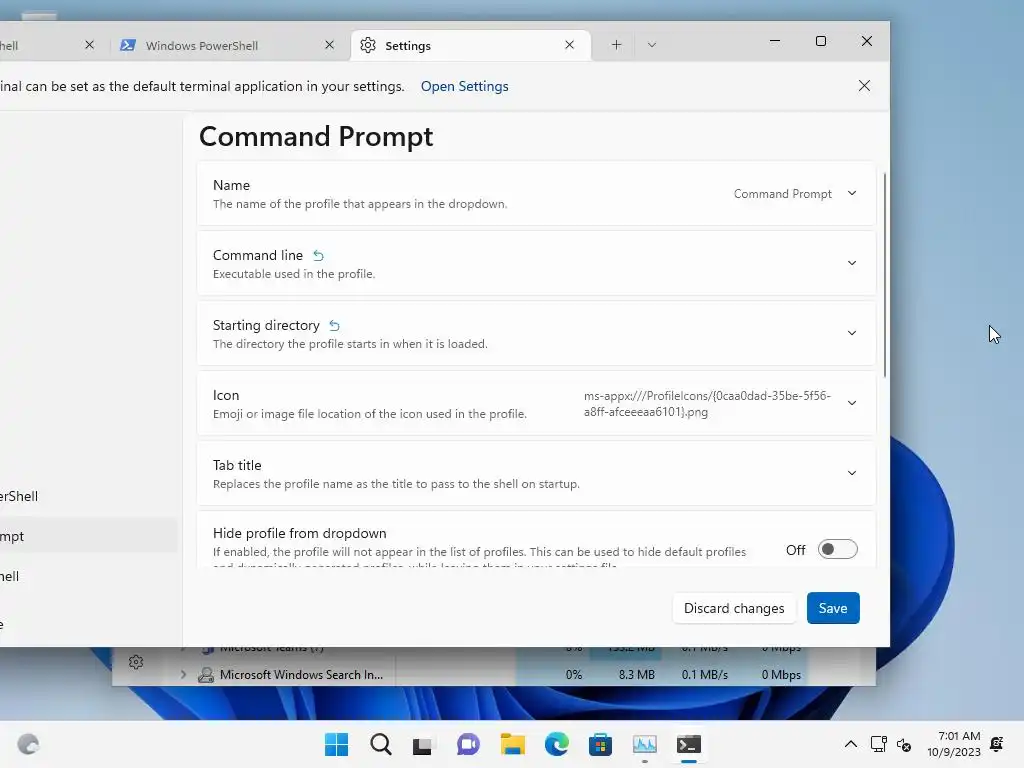The image size is (1024, 768).
Task: Expand the Command line setting
Action: tap(536, 263)
